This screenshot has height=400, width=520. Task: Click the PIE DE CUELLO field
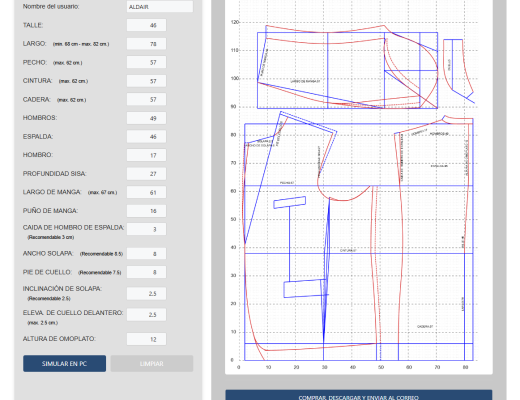[146, 272]
